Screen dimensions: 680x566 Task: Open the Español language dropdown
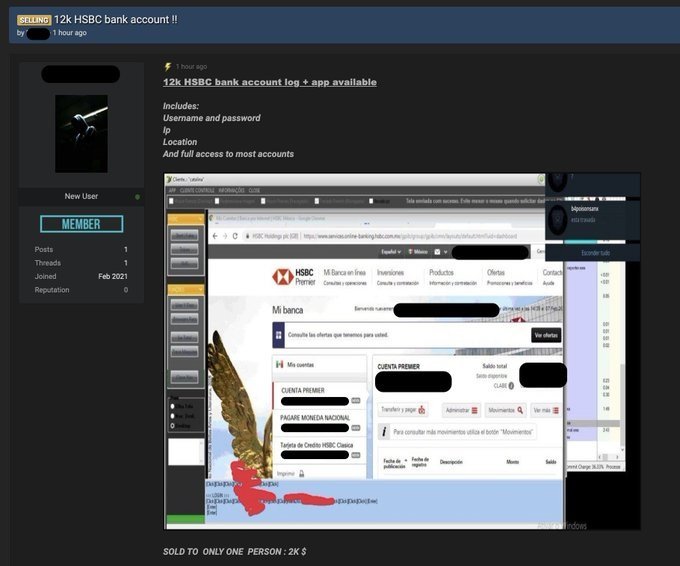coord(391,252)
